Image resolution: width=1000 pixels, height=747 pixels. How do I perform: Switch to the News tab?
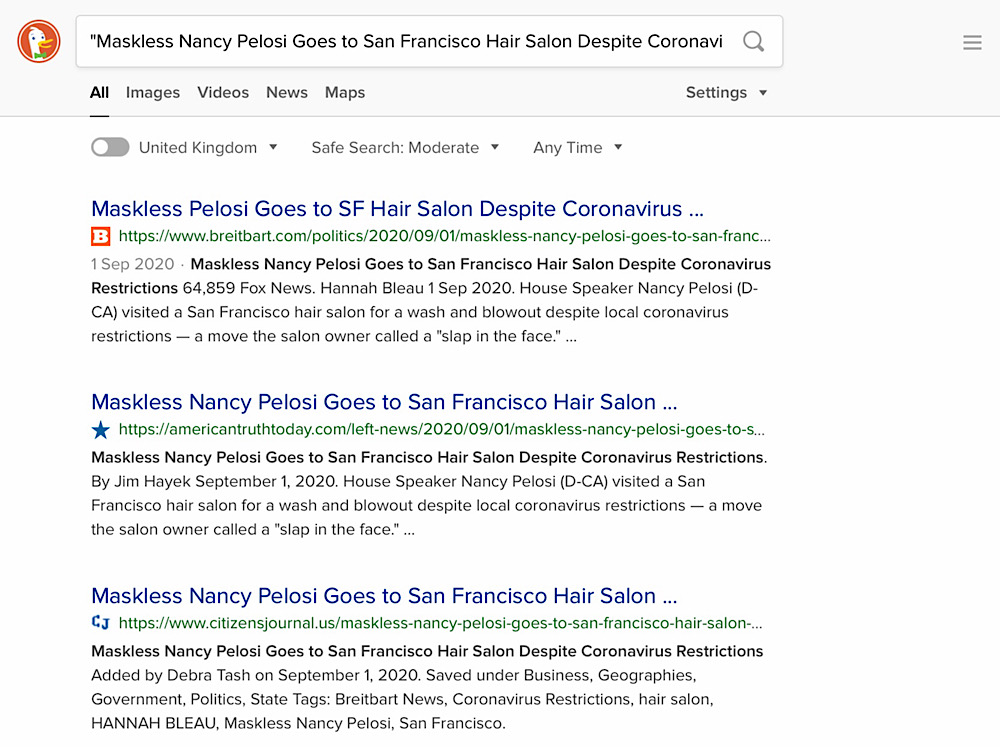click(287, 92)
